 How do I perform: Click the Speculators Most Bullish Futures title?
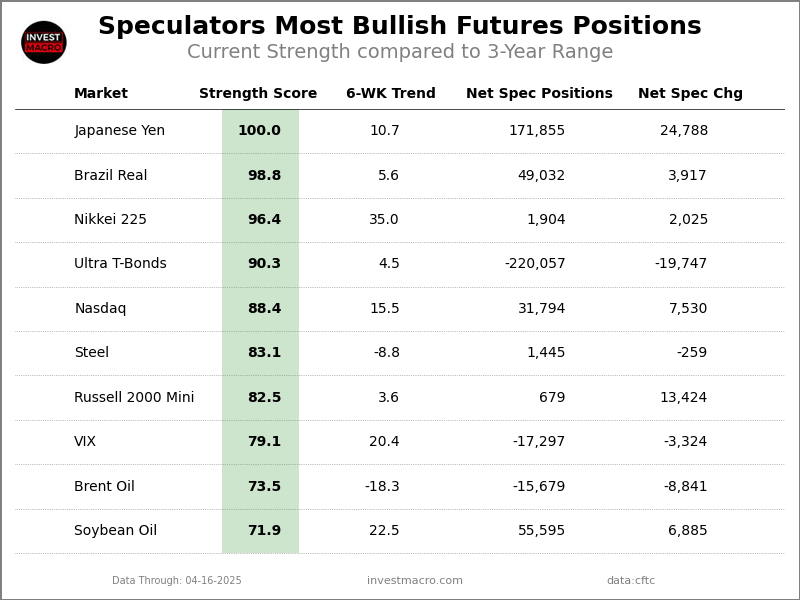tap(400, 27)
